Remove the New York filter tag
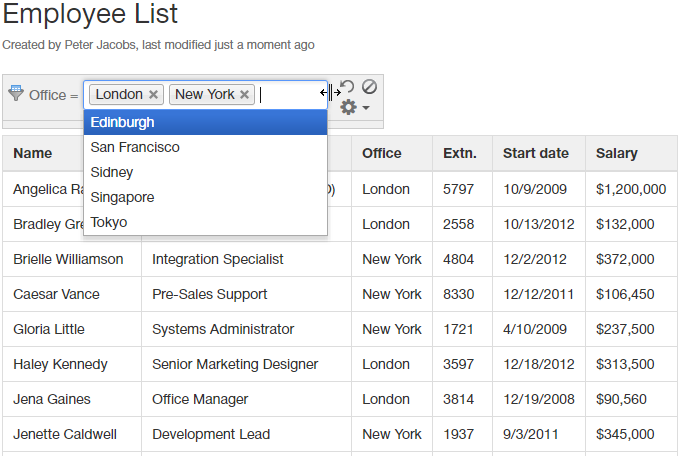This screenshot has height=456, width=681. coord(244,95)
